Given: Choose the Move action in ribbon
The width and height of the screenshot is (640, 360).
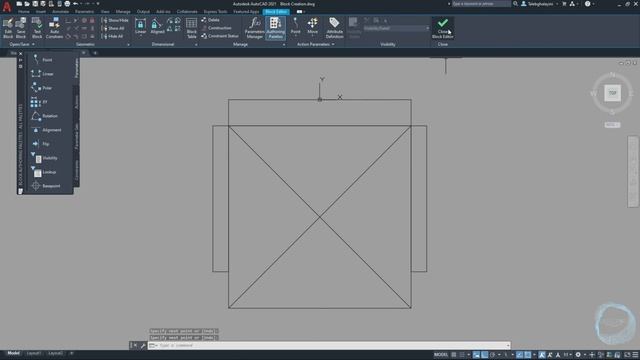Looking at the screenshot, I should (313, 26).
